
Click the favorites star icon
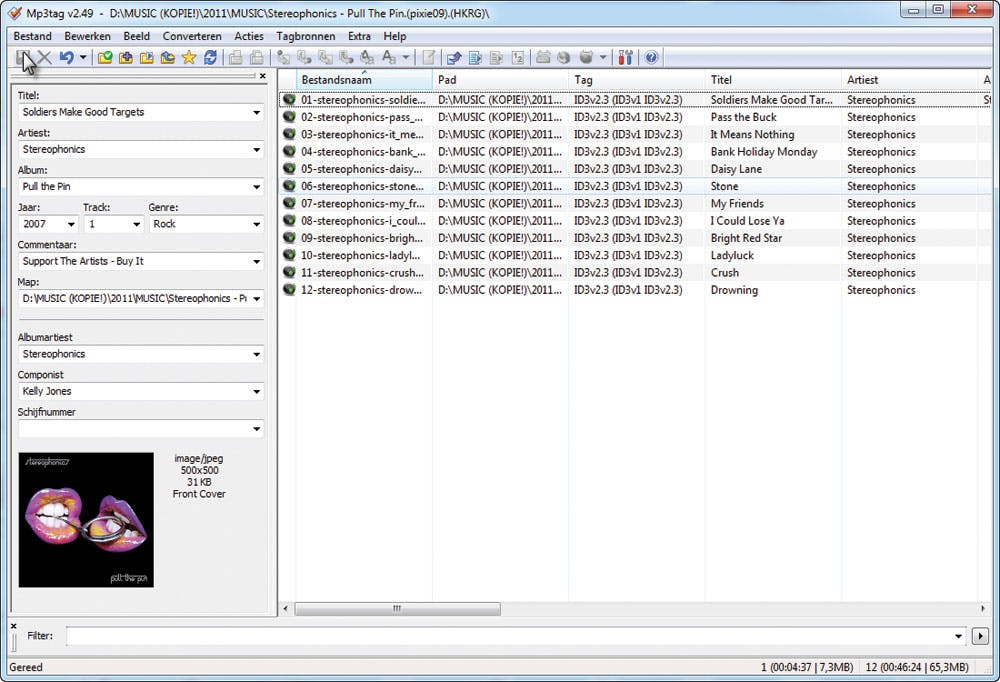click(x=189, y=58)
